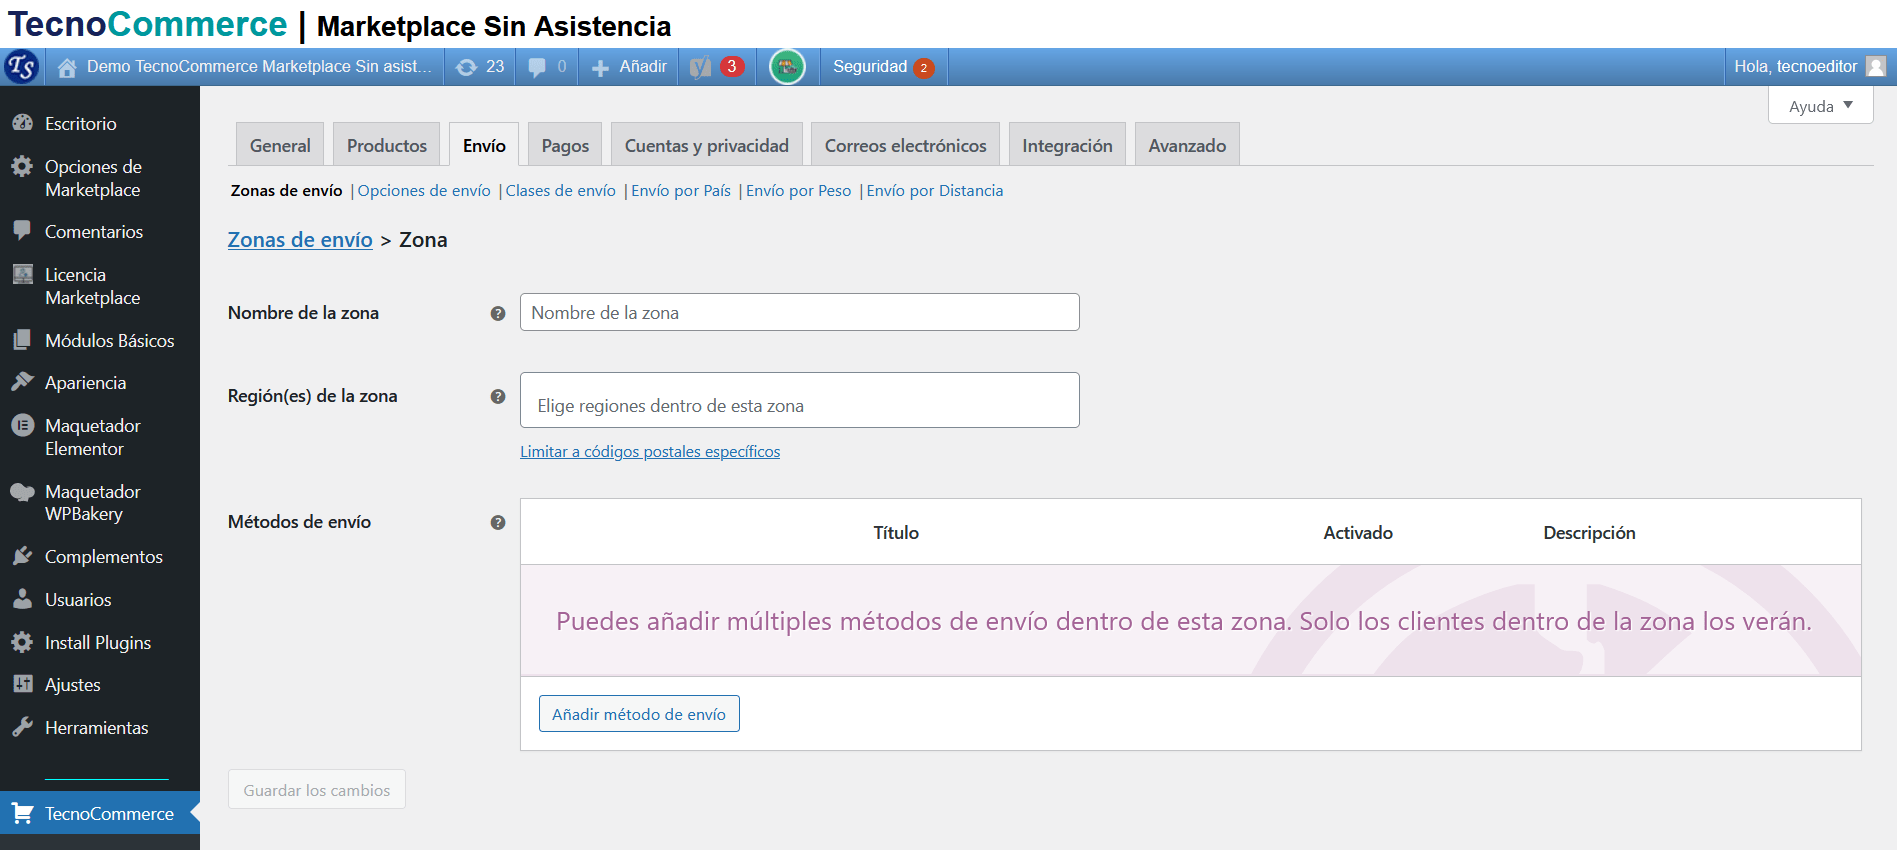Click the Módulos Básicos icon

[22, 340]
